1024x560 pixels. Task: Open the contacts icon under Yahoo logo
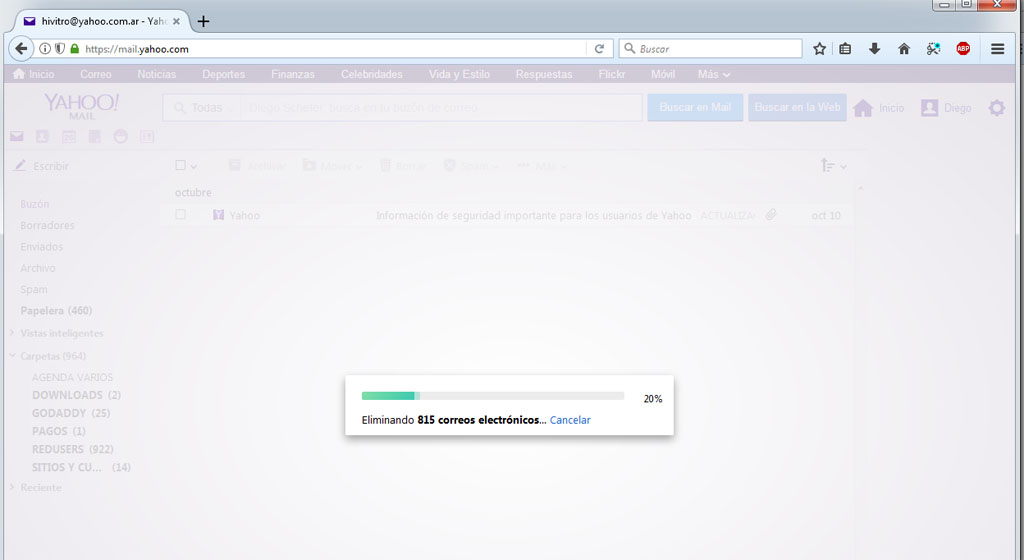(42, 136)
